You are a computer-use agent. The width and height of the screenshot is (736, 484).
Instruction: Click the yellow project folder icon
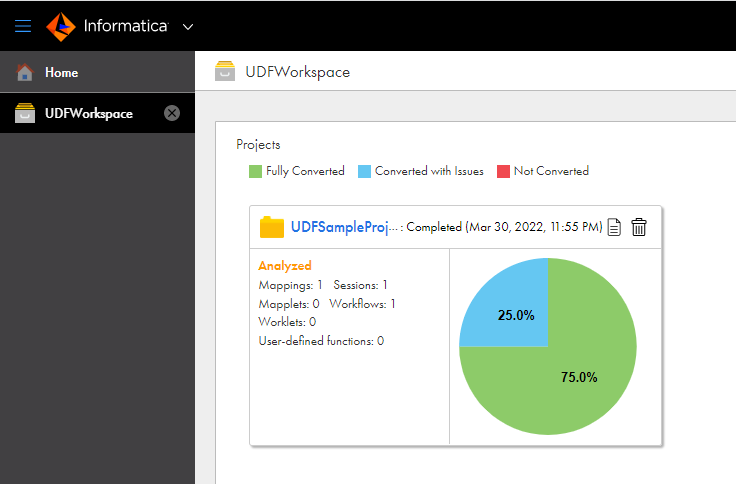click(x=272, y=227)
